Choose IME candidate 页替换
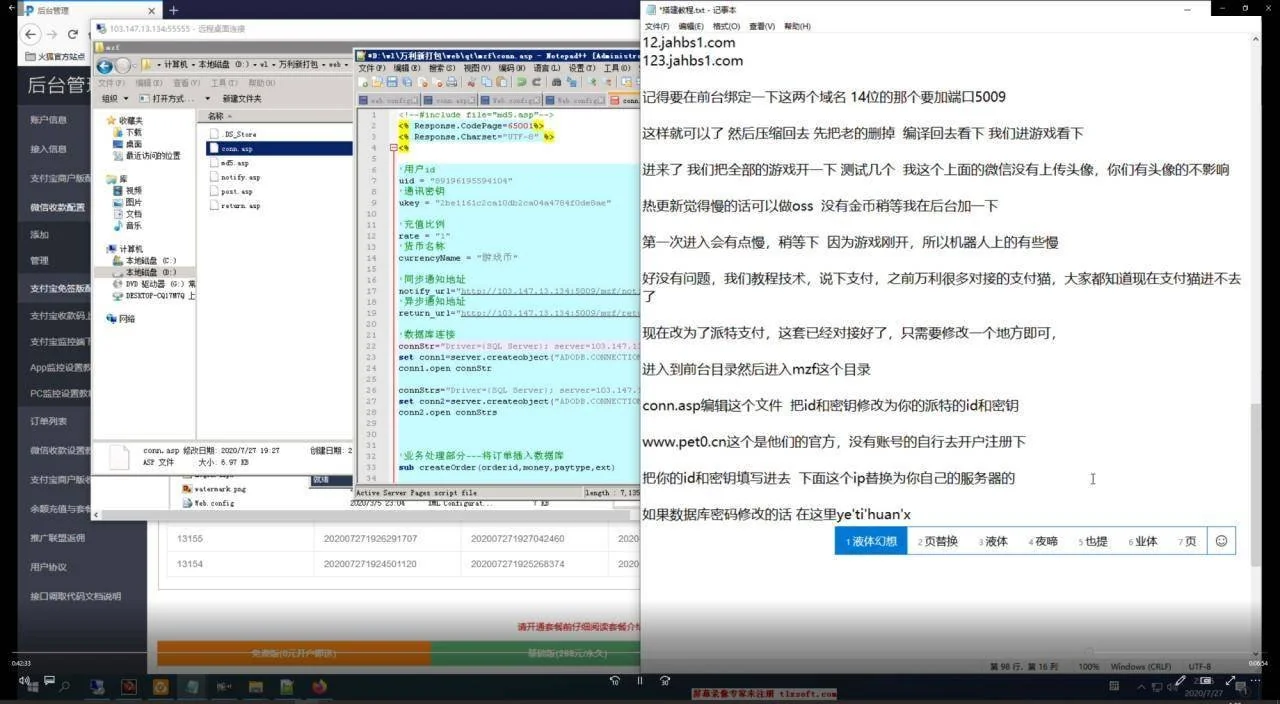This screenshot has width=1280, height=704. pyautogui.click(x=939, y=541)
